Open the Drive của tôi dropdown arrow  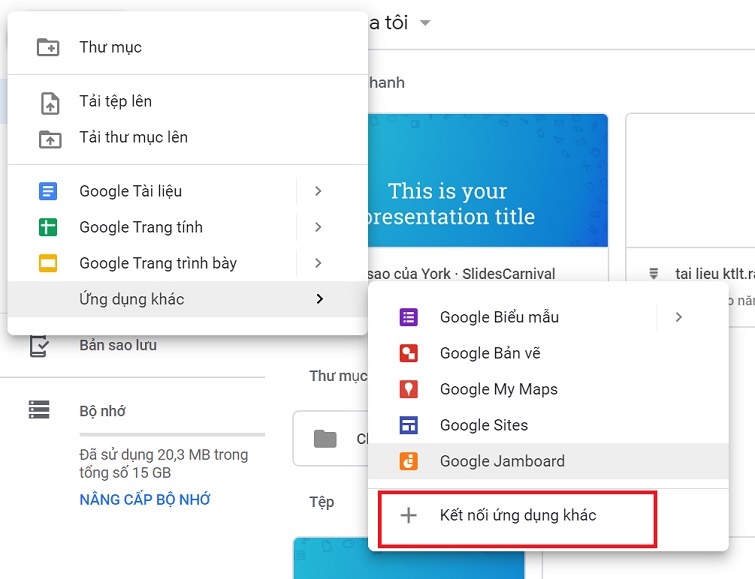[425, 23]
